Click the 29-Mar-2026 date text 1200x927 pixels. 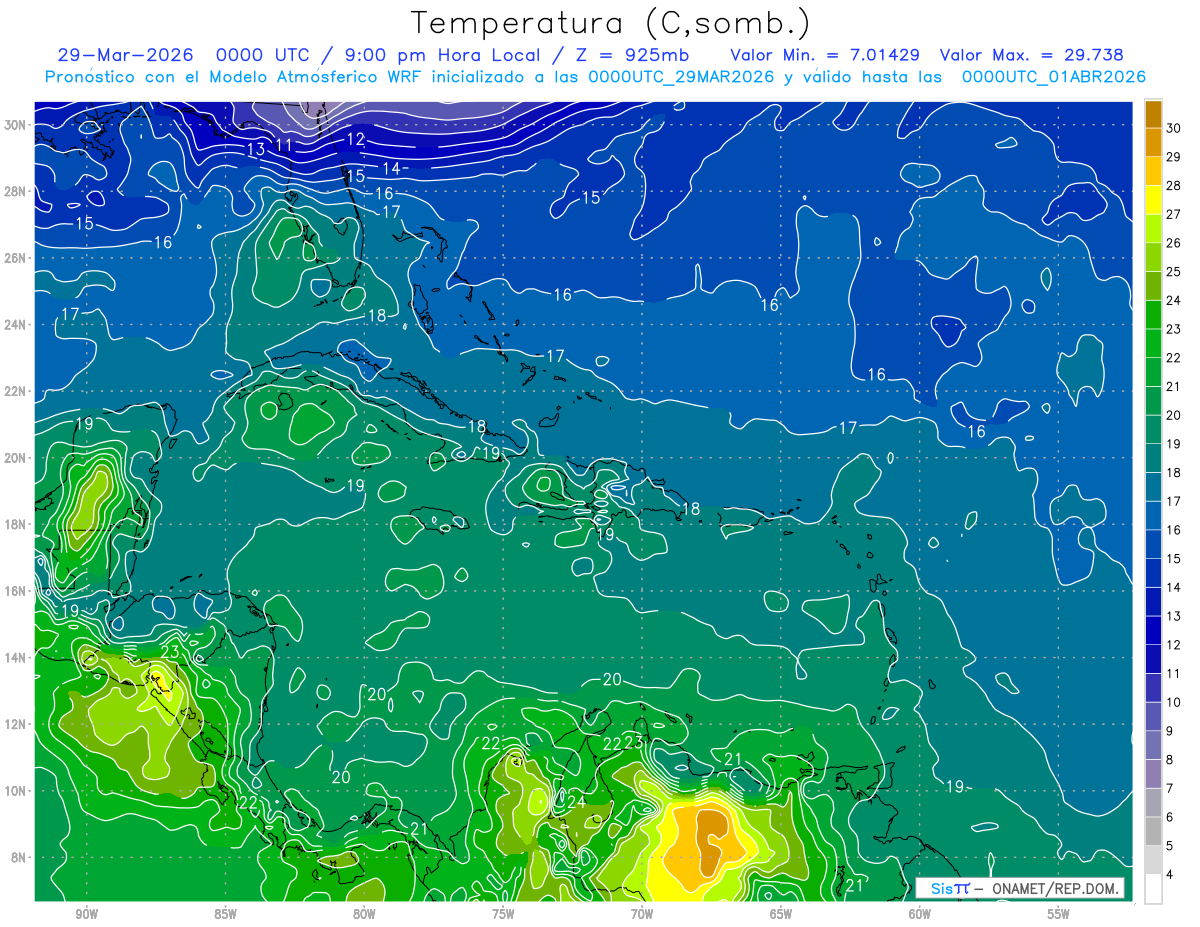pos(126,55)
